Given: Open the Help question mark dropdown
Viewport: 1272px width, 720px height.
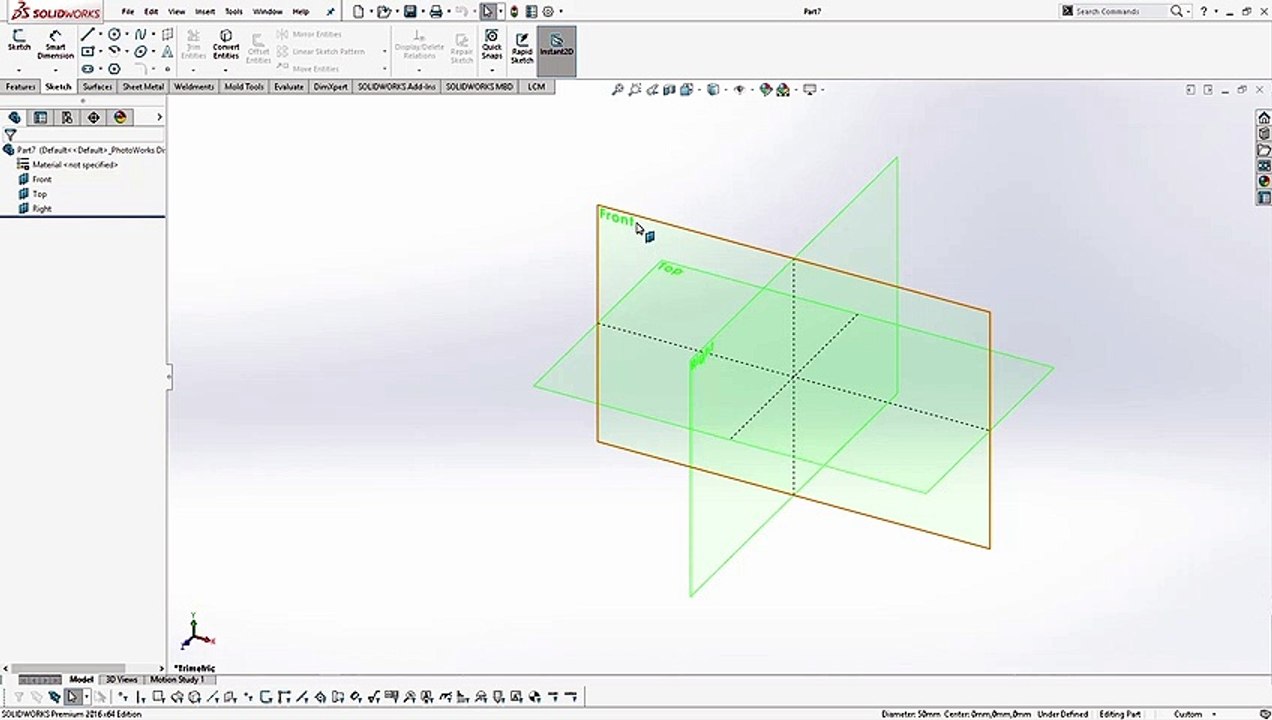Looking at the screenshot, I should [1216, 11].
